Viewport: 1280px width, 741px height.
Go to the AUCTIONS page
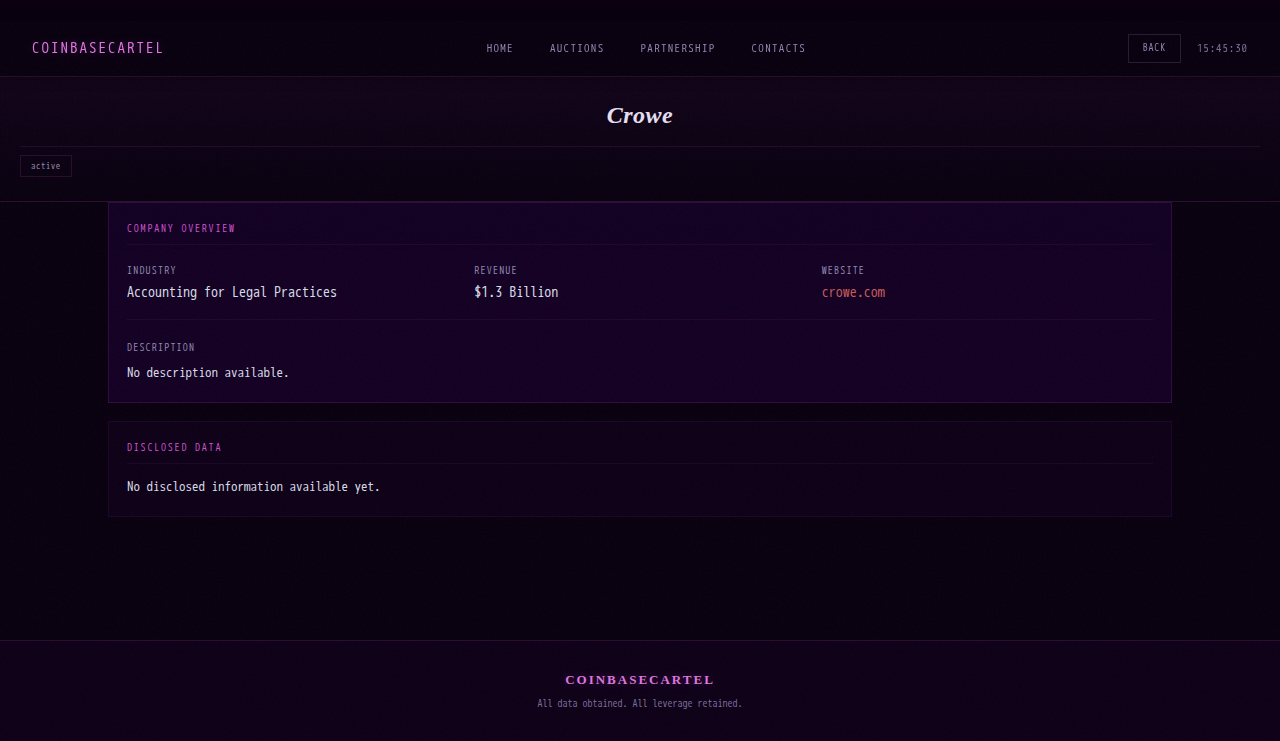point(577,48)
